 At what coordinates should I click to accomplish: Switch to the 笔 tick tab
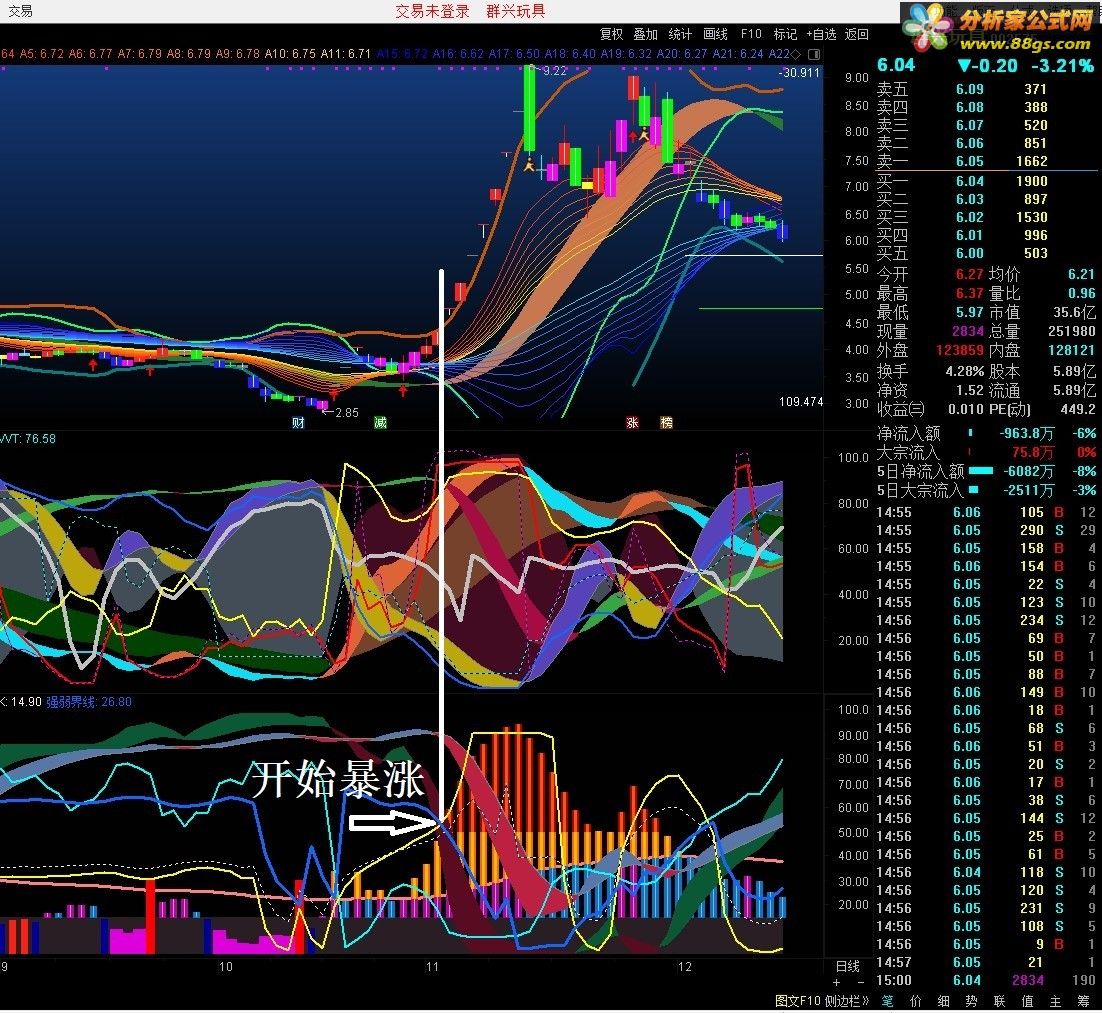(888, 1000)
